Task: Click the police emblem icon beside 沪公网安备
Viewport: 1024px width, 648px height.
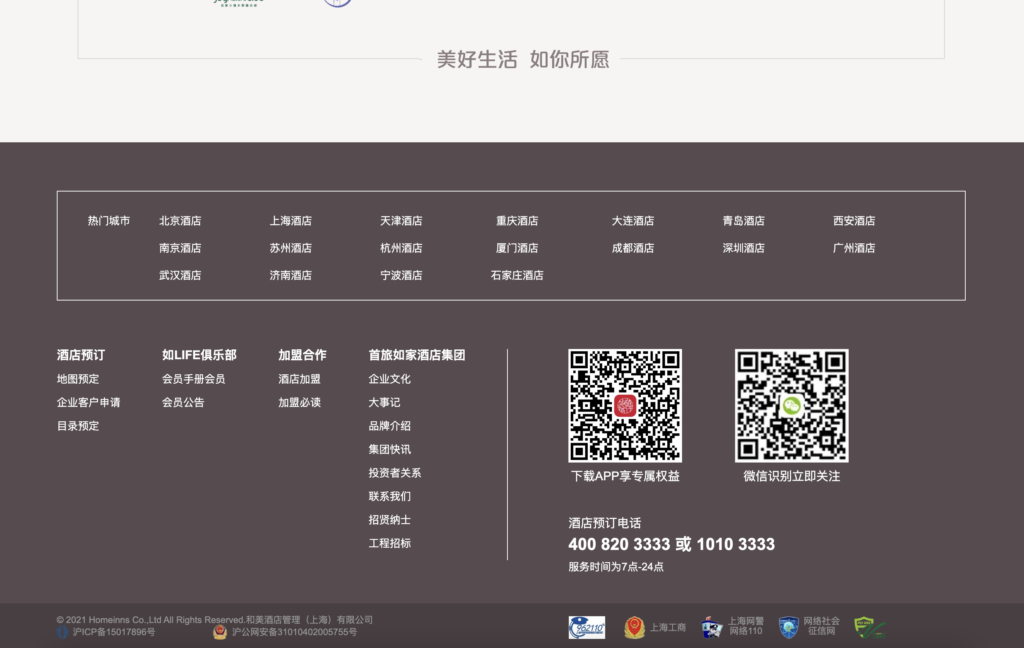Action: [x=220, y=632]
